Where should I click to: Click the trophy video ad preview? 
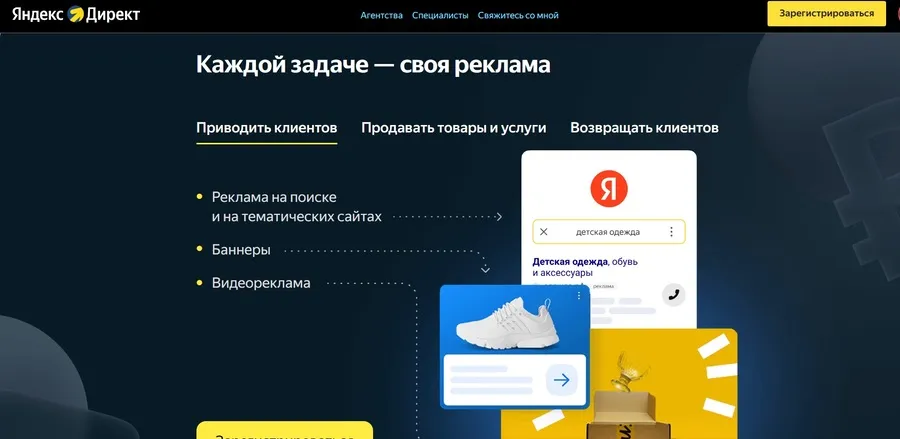620,384
